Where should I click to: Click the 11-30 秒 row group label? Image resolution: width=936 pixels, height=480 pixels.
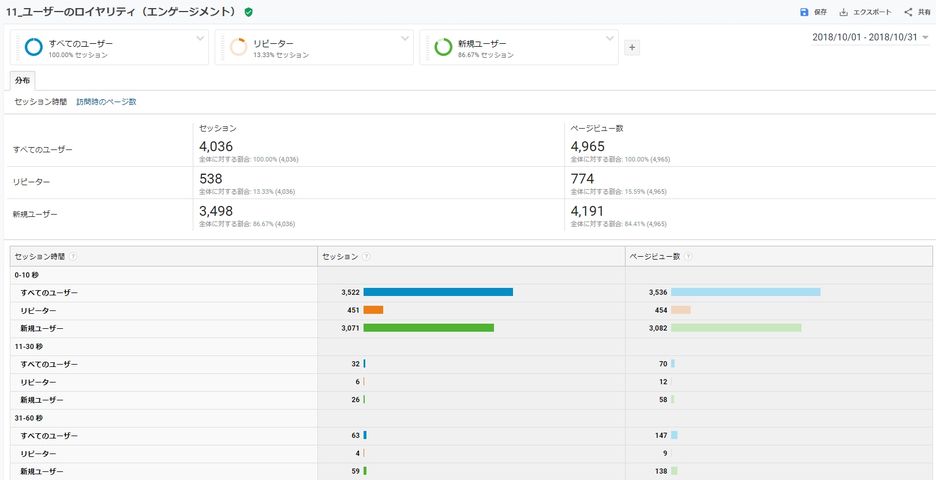pos(29,346)
